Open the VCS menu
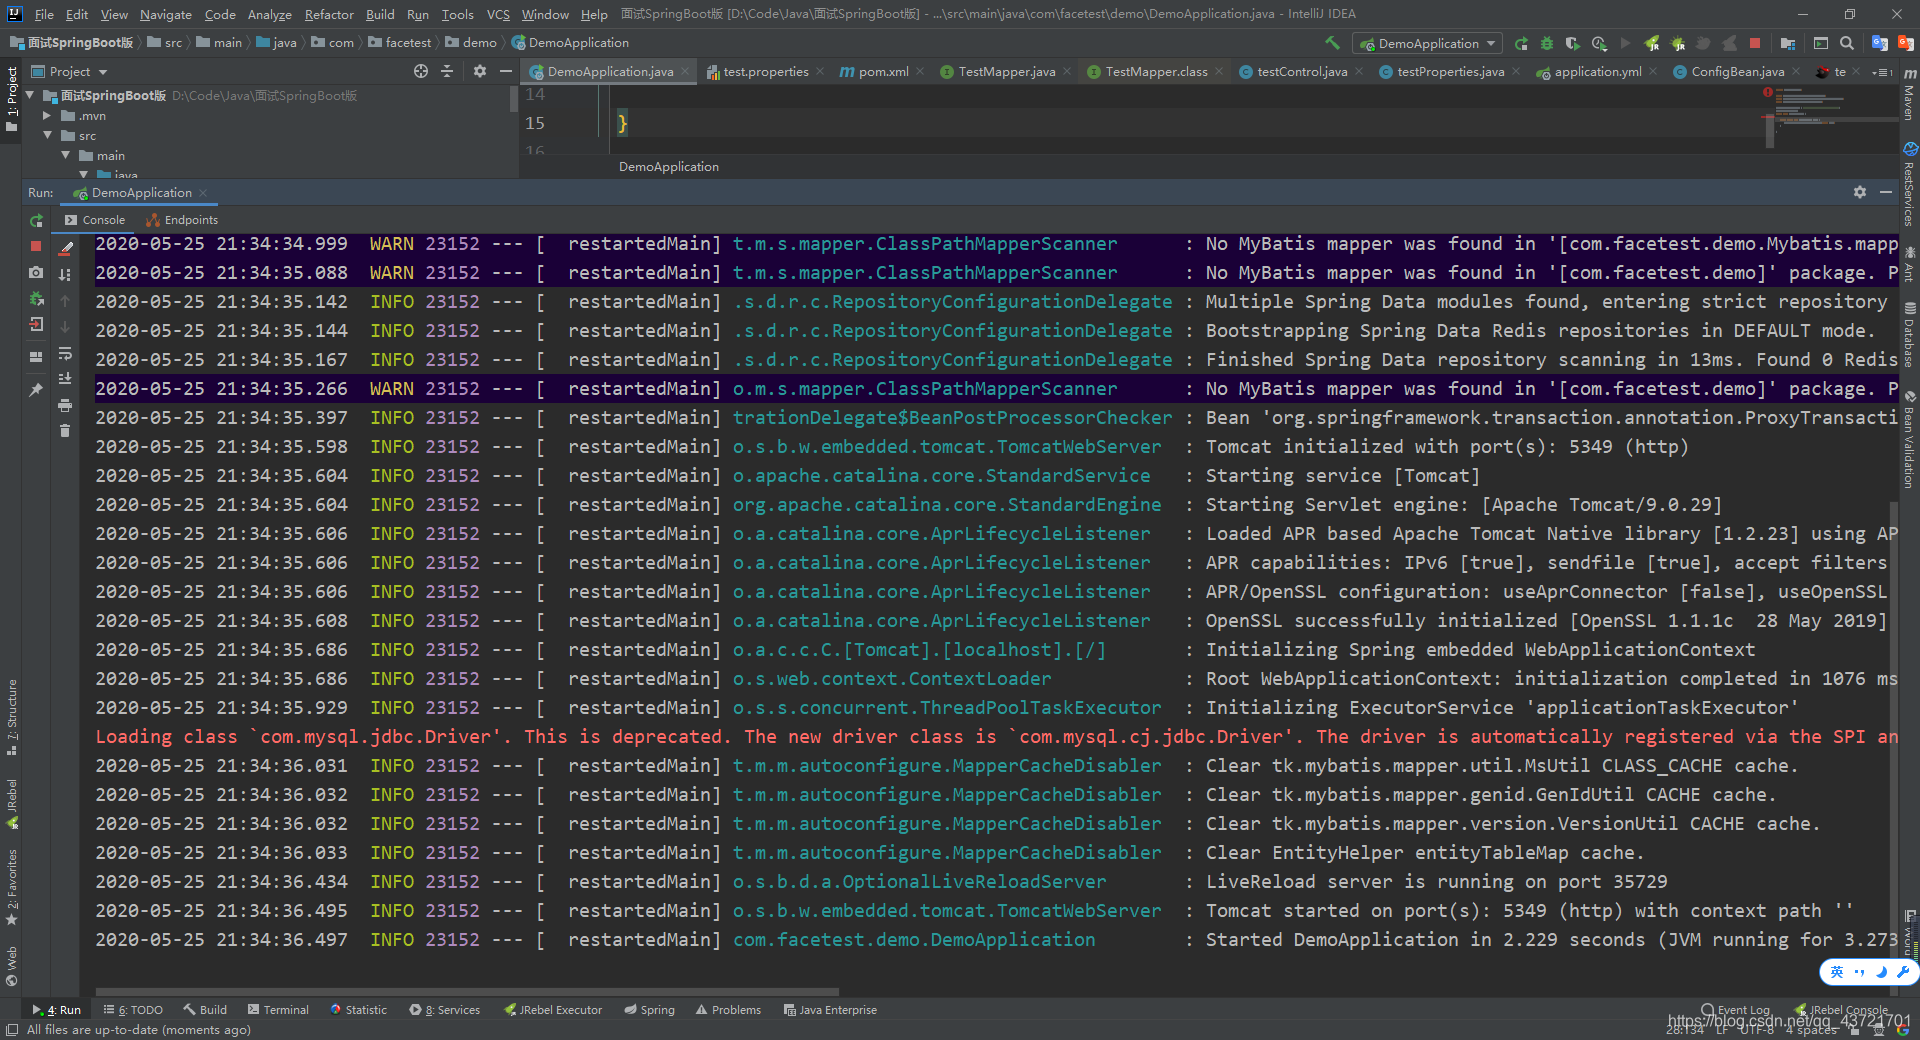 coord(498,14)
